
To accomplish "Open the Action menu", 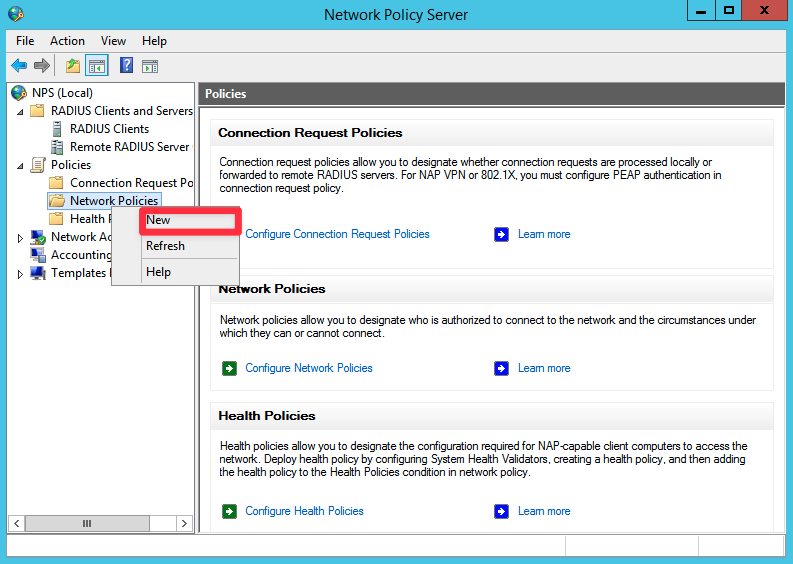I will (x=67, y=41).
